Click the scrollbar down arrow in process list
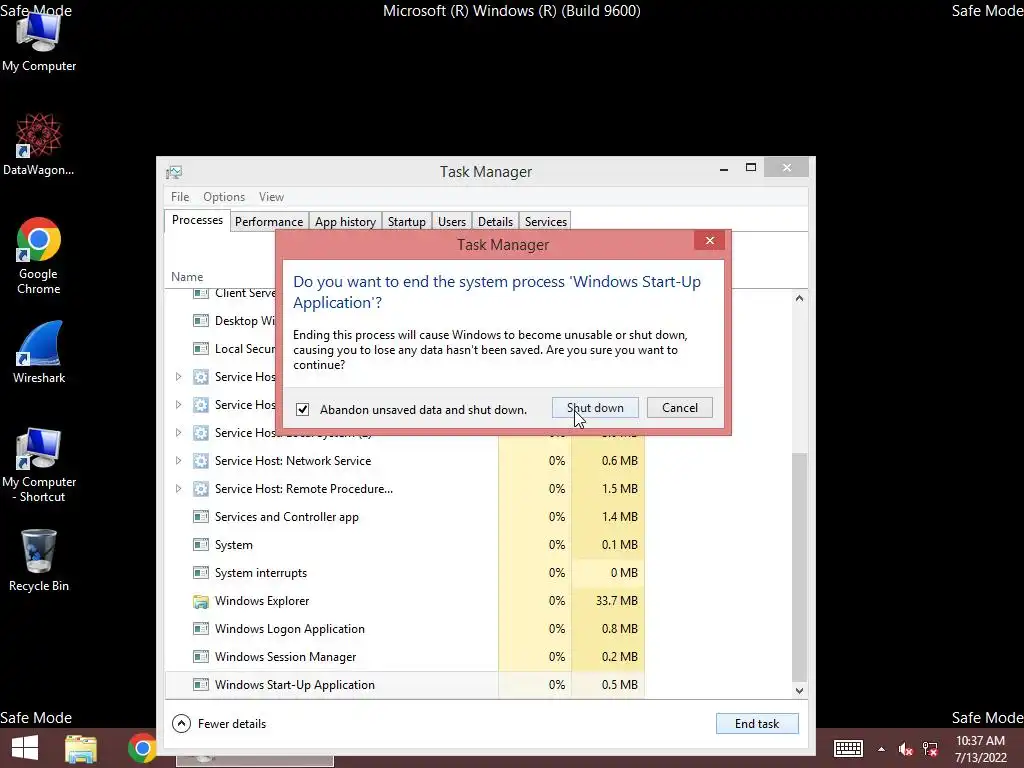 click(x=799, y=690)
